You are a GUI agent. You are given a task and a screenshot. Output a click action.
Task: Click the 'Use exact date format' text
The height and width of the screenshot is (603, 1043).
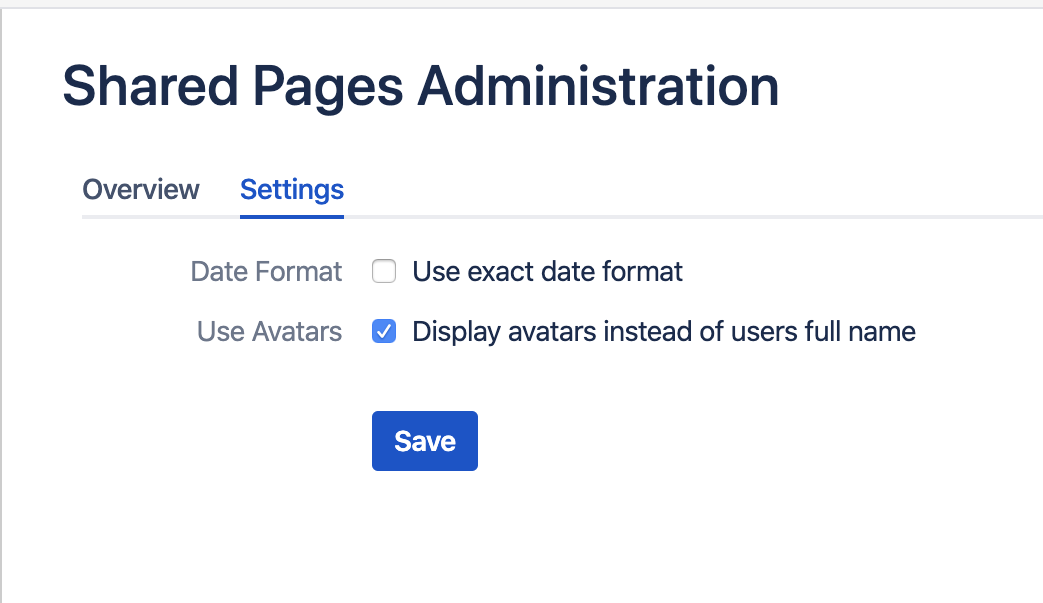[x=547, y=271]
